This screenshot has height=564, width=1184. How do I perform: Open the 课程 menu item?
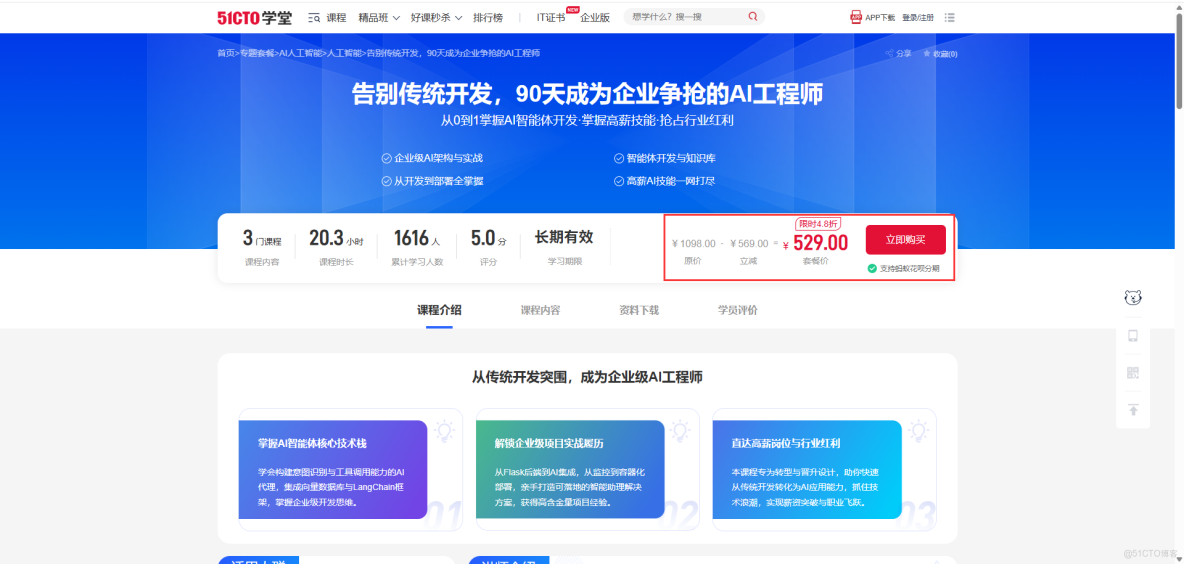[x=336, y=17]
